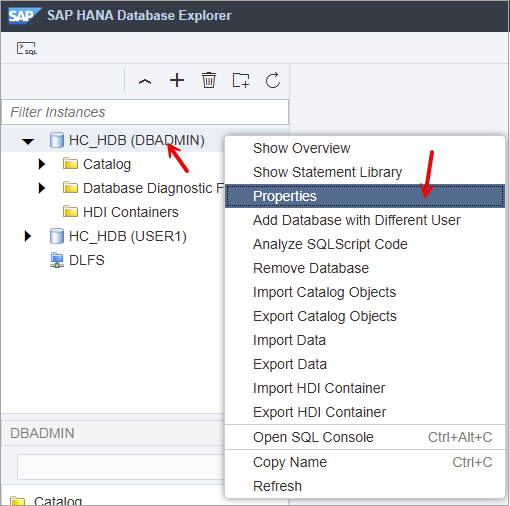This screenshot has width=510, height=506.
Task: Select the HC_HDB (DBADMIN) tree label
Action: [137, 140]
